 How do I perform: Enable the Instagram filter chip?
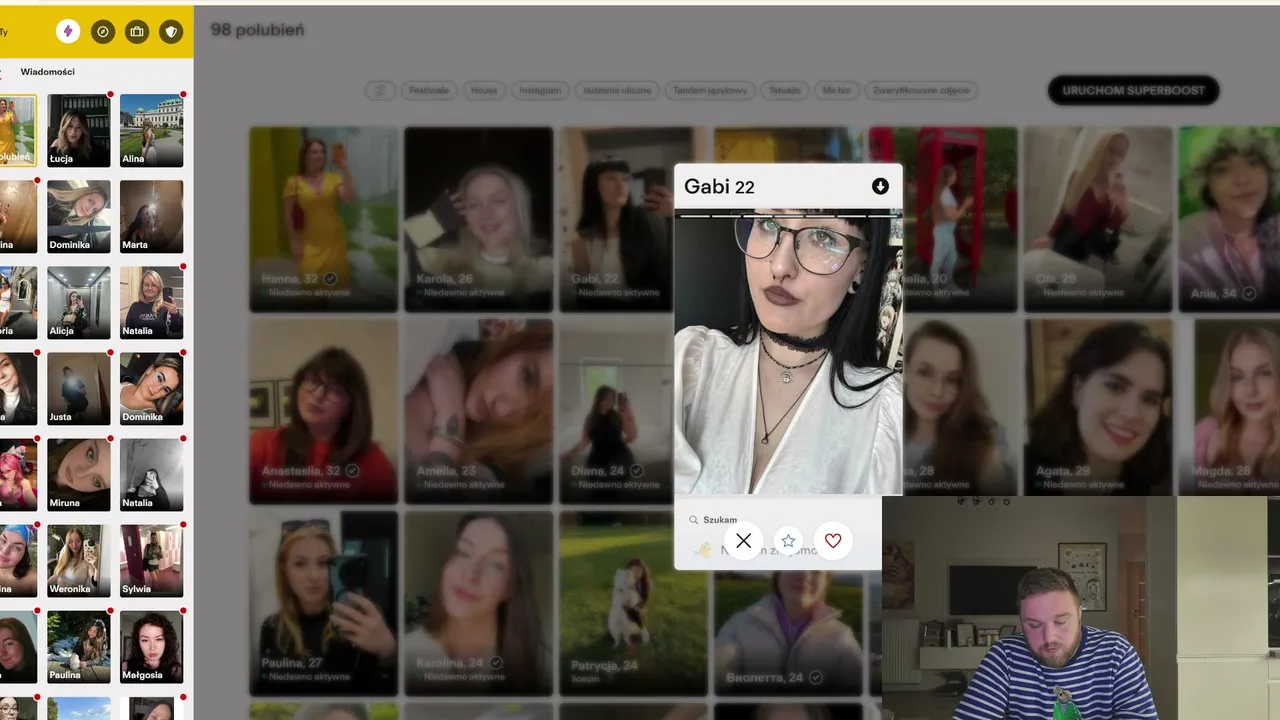pyautogui.click(x=540, y=90)
